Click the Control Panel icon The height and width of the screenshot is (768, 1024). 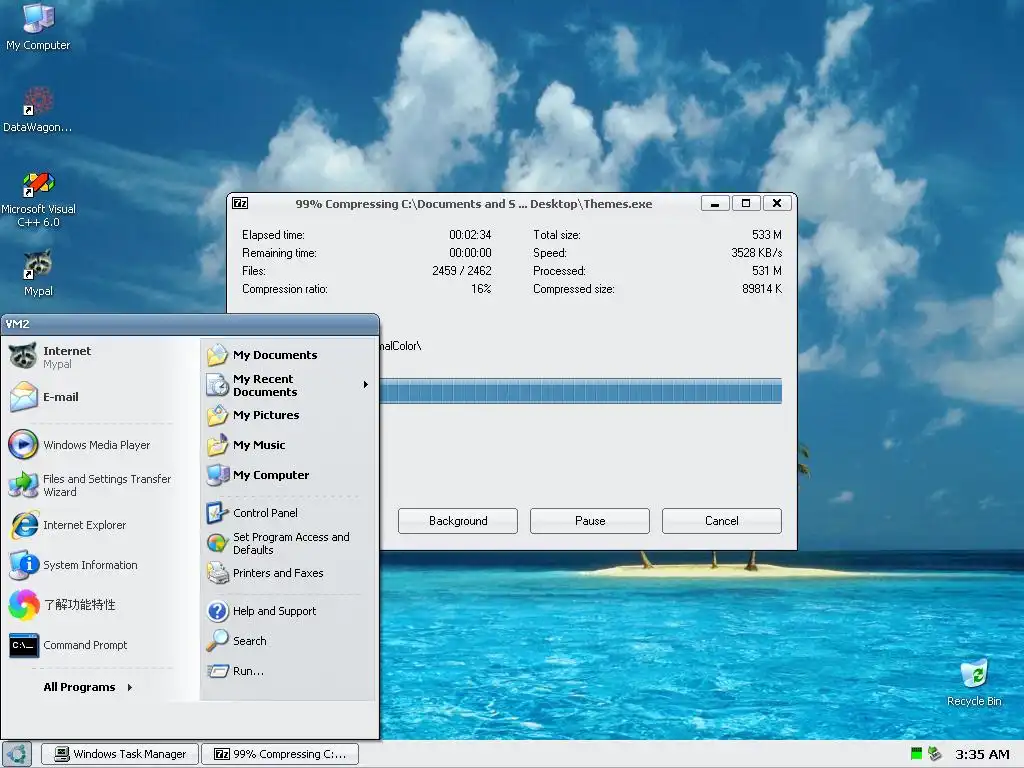(x=217, y=513)
